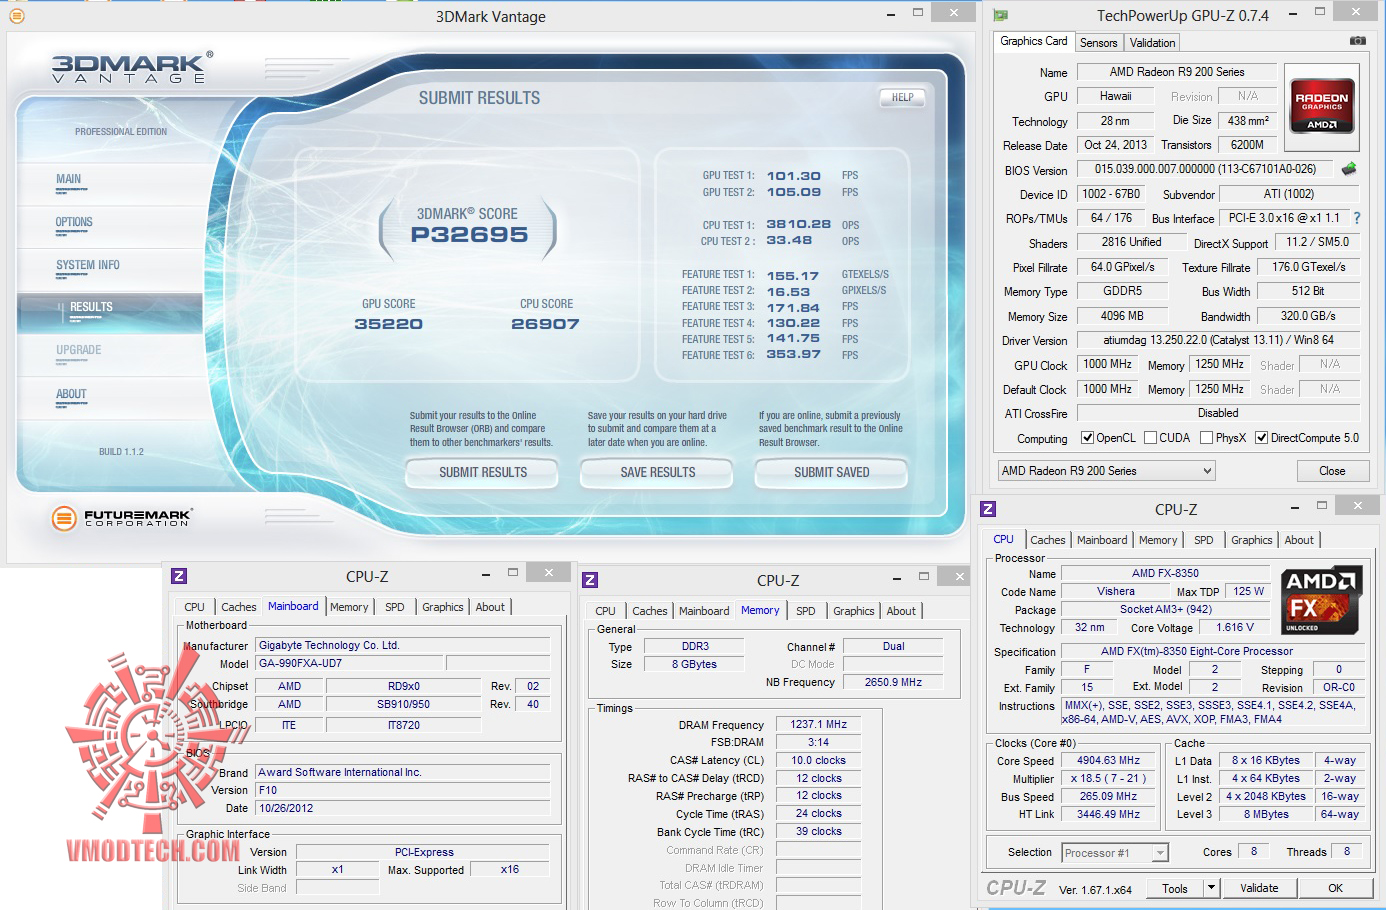Click the Bus Interface question mark icon

(x=1357, y=218)
